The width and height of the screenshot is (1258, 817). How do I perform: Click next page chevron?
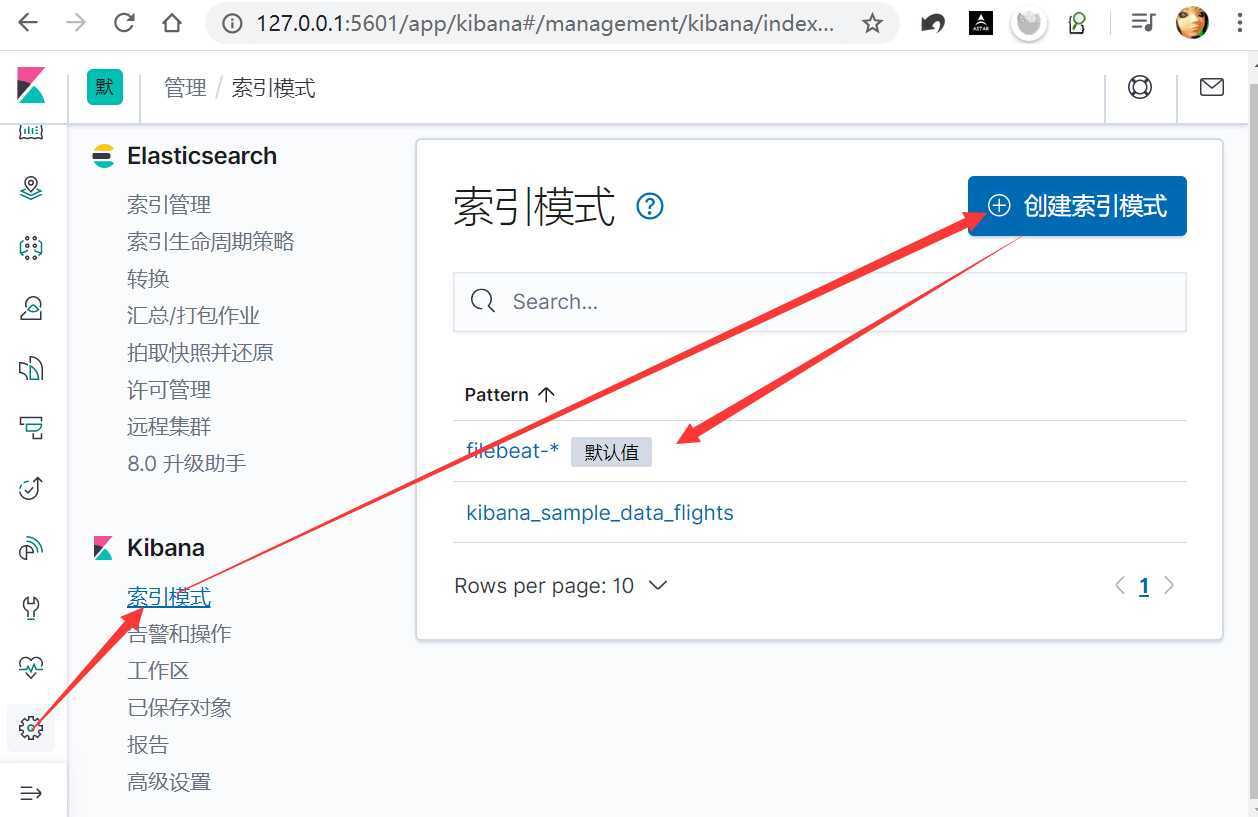pos(1169,586)
